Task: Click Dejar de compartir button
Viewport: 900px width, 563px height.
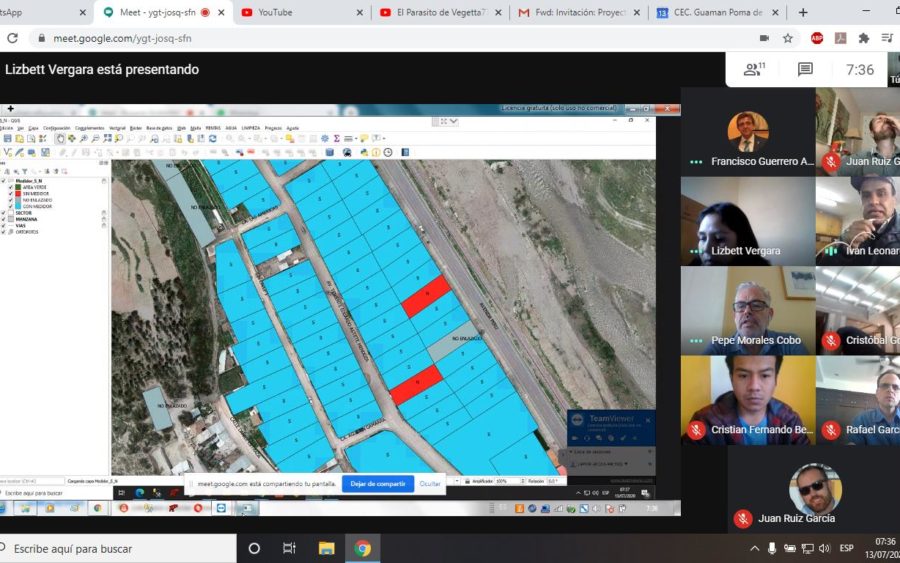Action: coord(378,484)
